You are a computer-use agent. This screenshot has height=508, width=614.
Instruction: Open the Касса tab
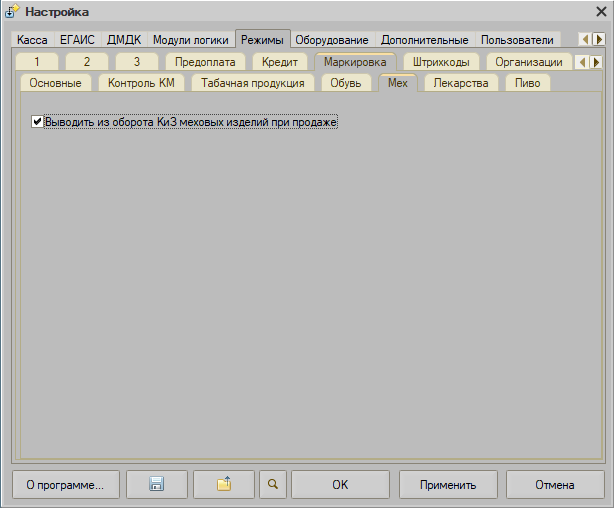(32, 40)
